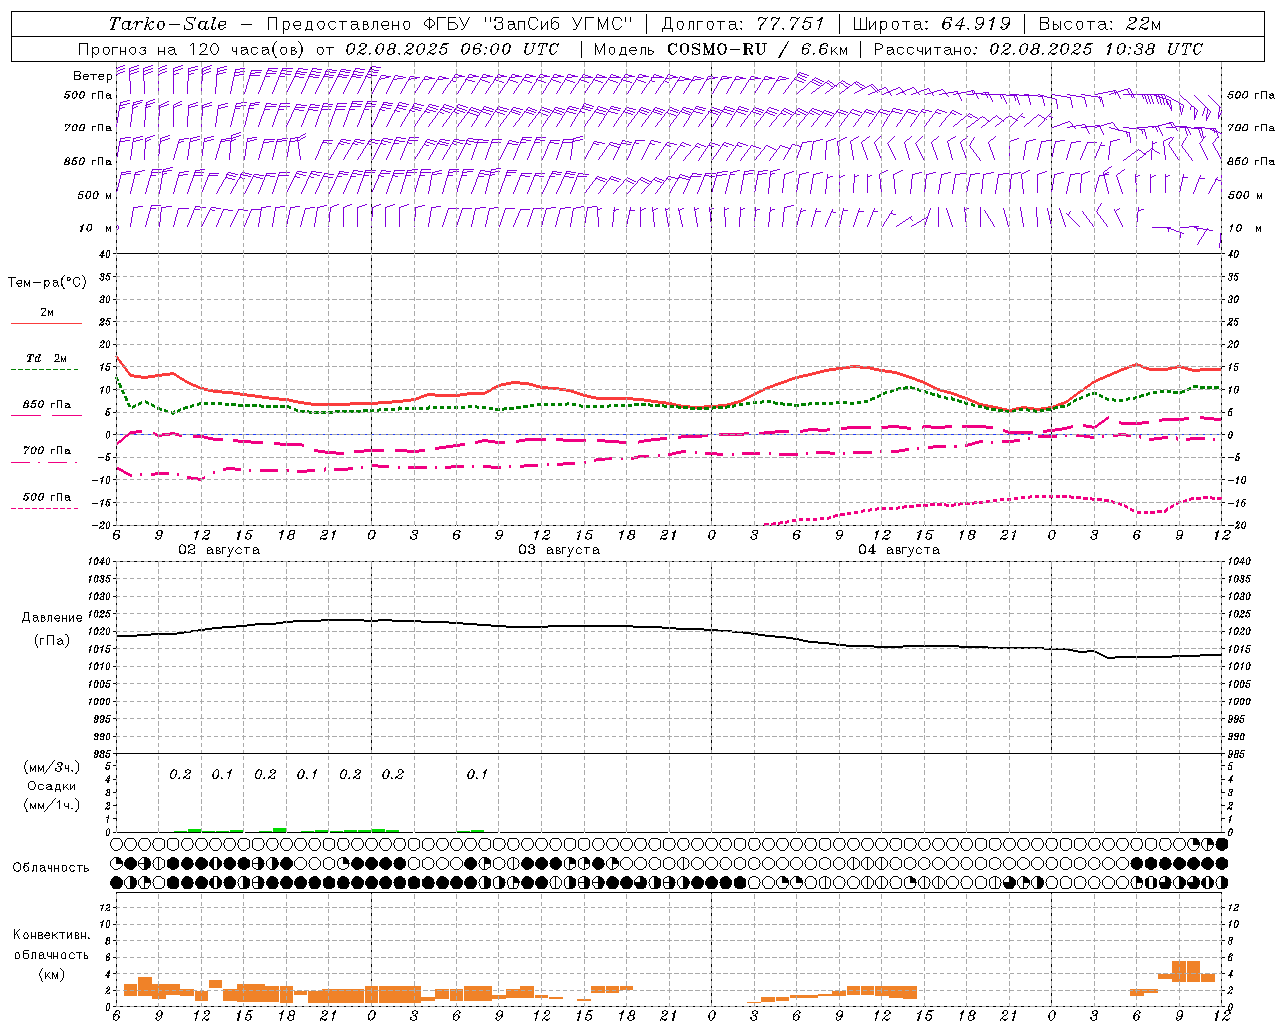Click the Модель COSMO-RU / 6.6км label
1280x1024 pixels.
point(721,49)
